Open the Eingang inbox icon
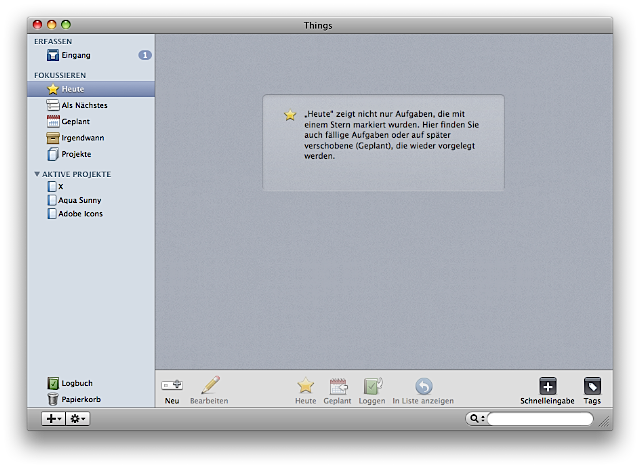Screen dimensions: 640x468 [53, 55]
